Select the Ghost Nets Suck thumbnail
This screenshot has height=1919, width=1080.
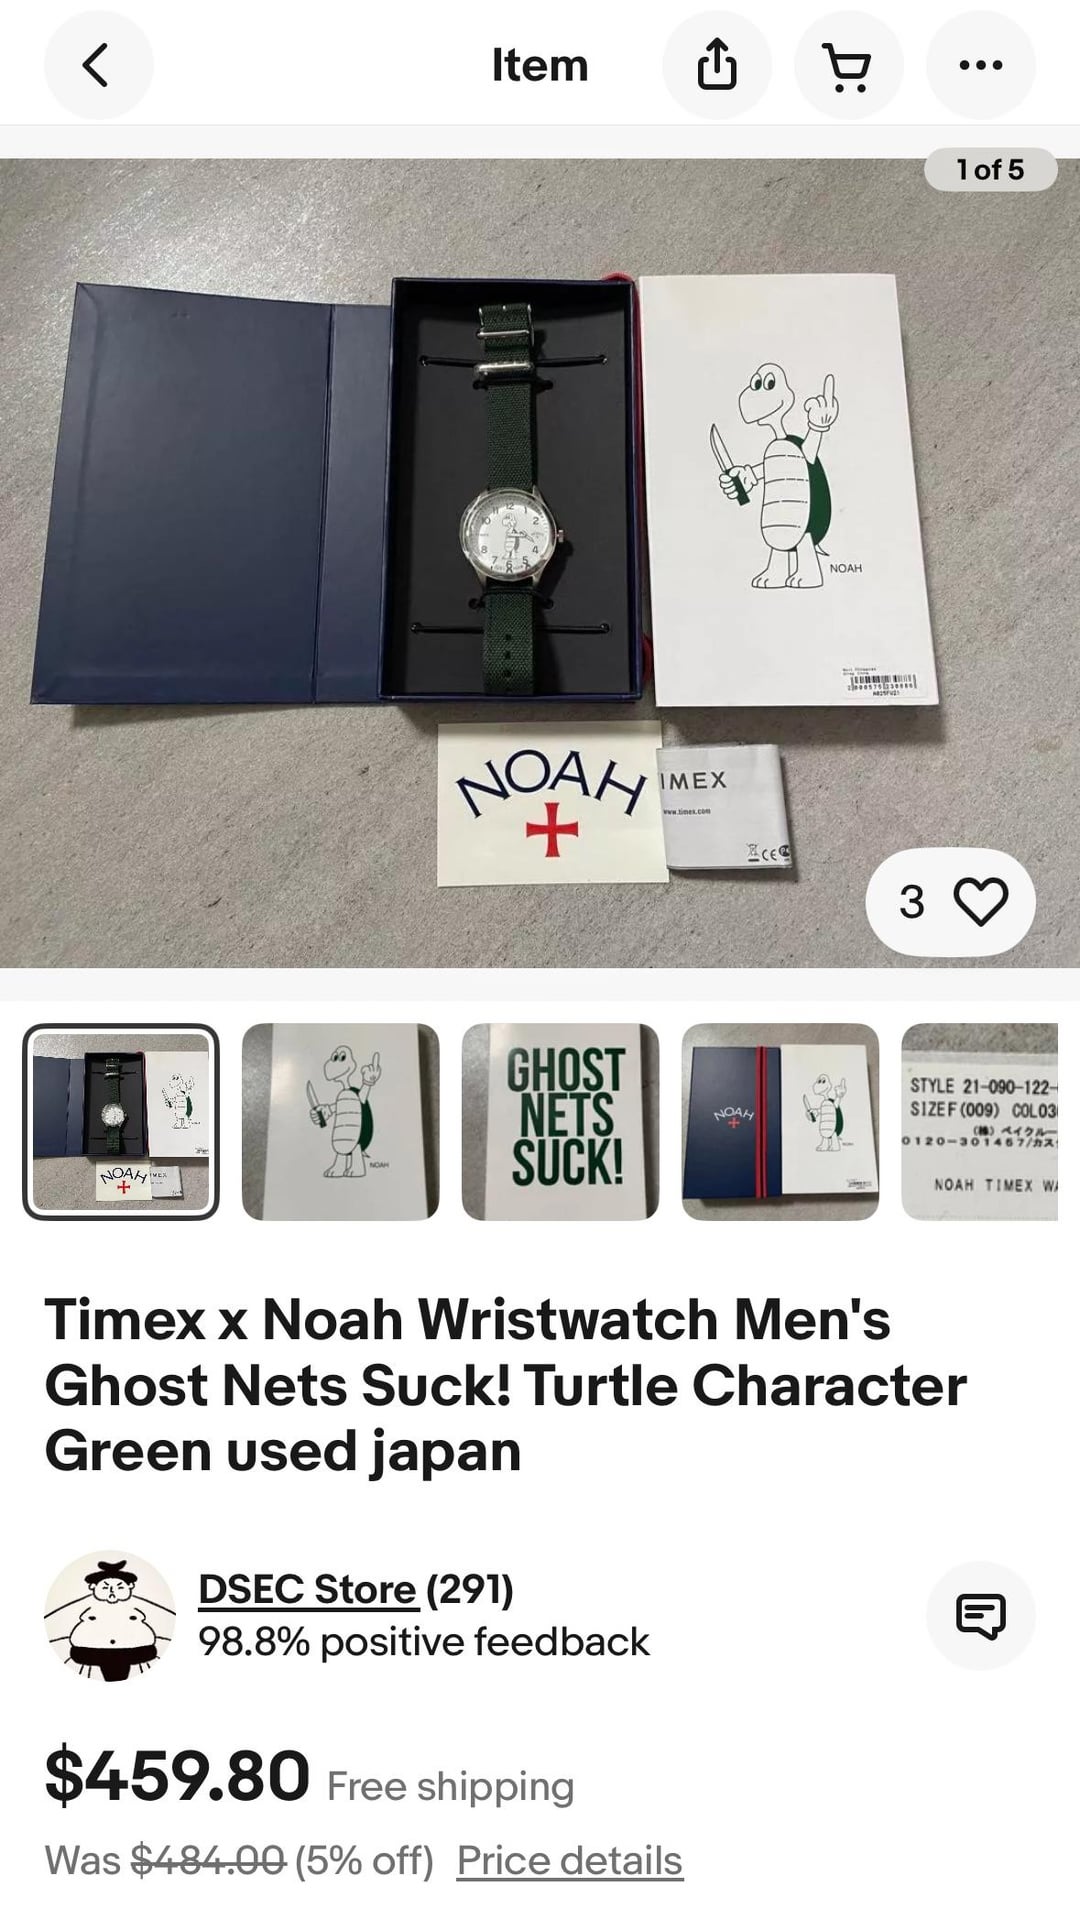pyautogui.click(x=561, y=1122)
